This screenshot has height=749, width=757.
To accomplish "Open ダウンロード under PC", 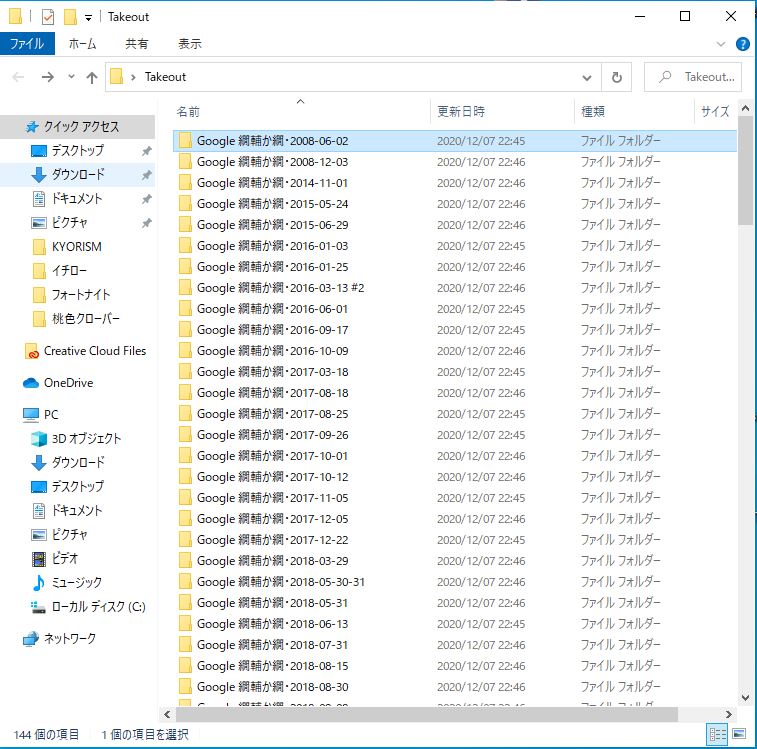I will tap(77, 463).
